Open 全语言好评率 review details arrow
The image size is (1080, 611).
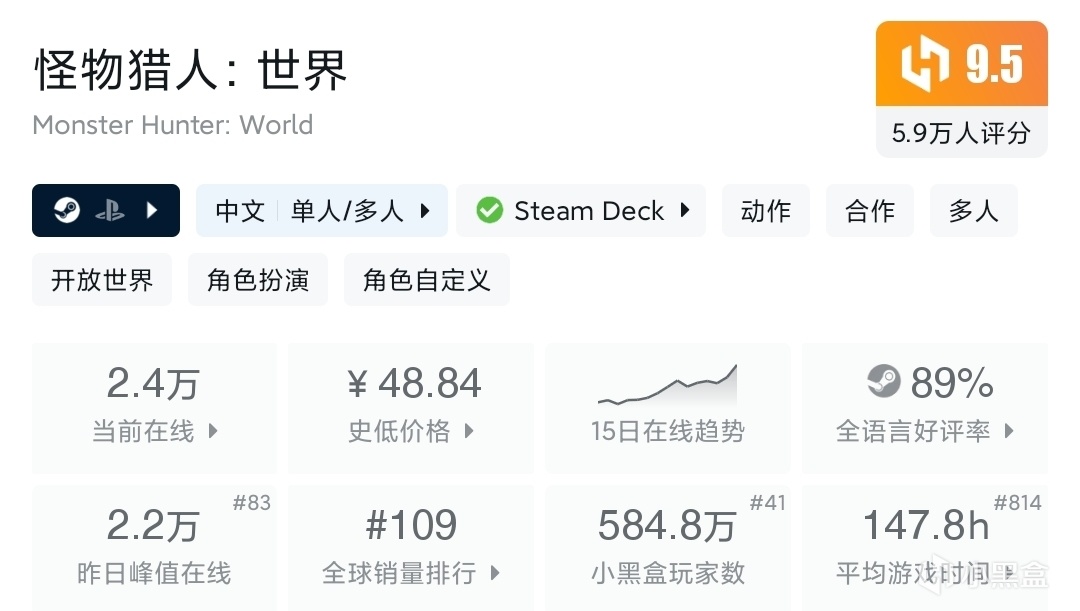pyautogui.click(x=1009, y=432)
